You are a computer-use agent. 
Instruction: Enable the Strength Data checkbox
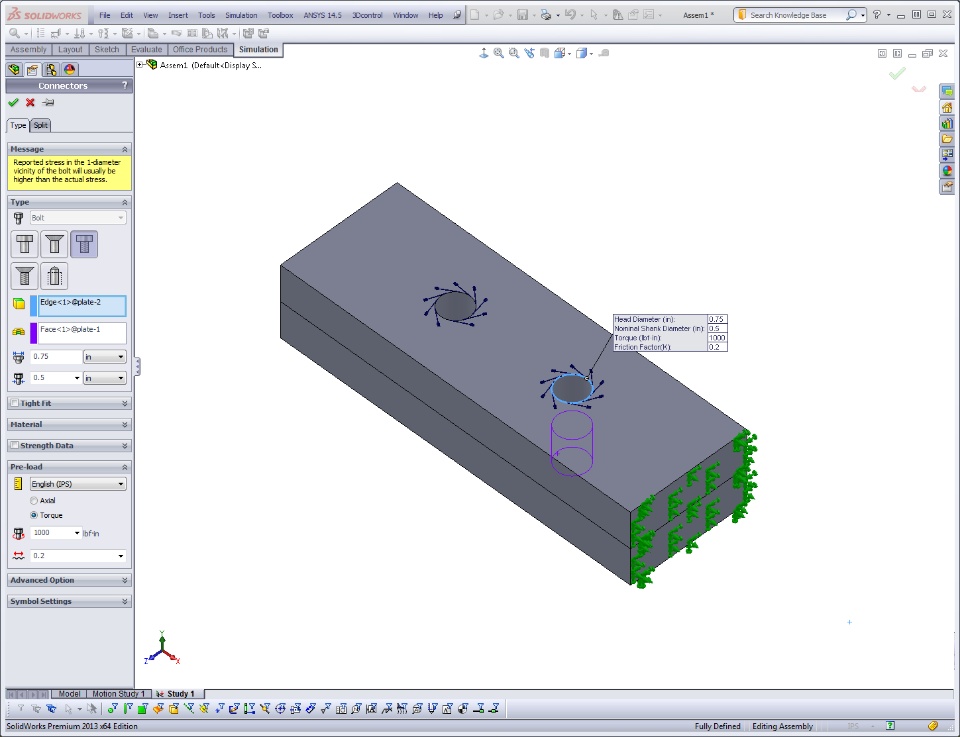pos(15,446)
